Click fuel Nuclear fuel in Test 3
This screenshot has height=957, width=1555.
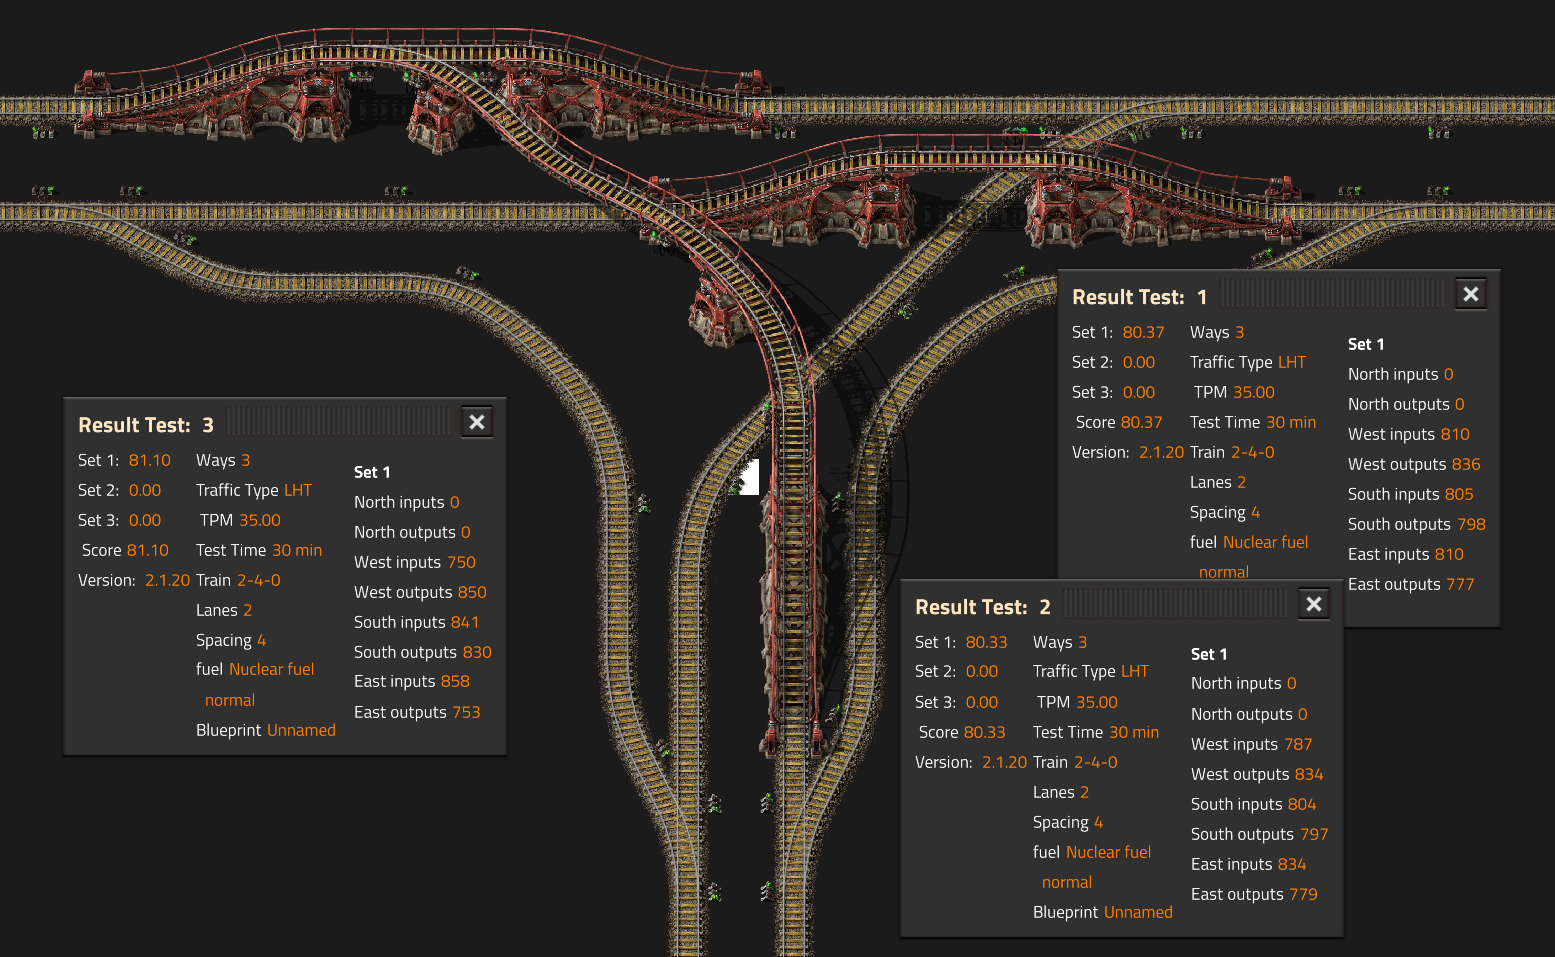pyautogui.click(x=255, y=669)
